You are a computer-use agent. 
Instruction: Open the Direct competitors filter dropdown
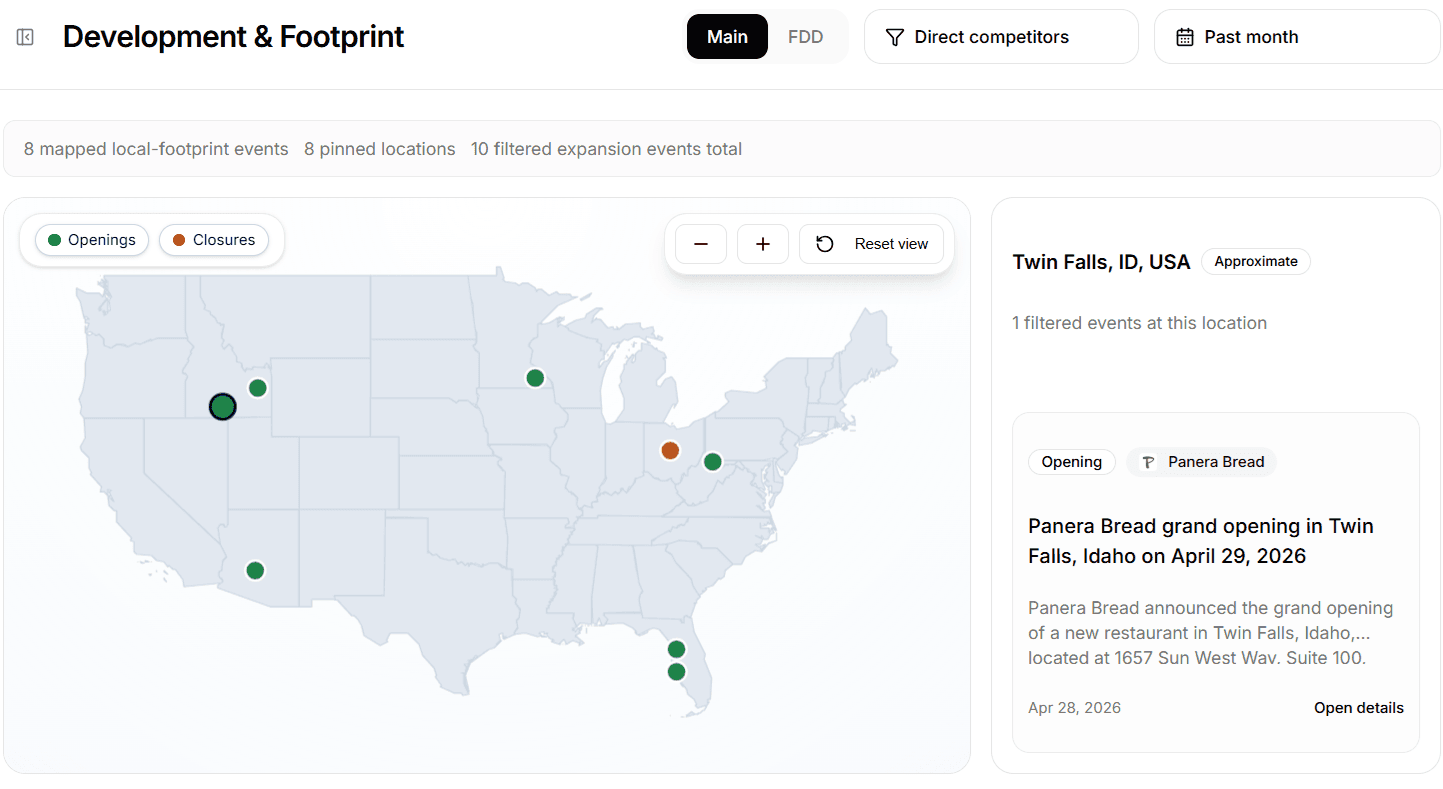tap(1001, 37)
